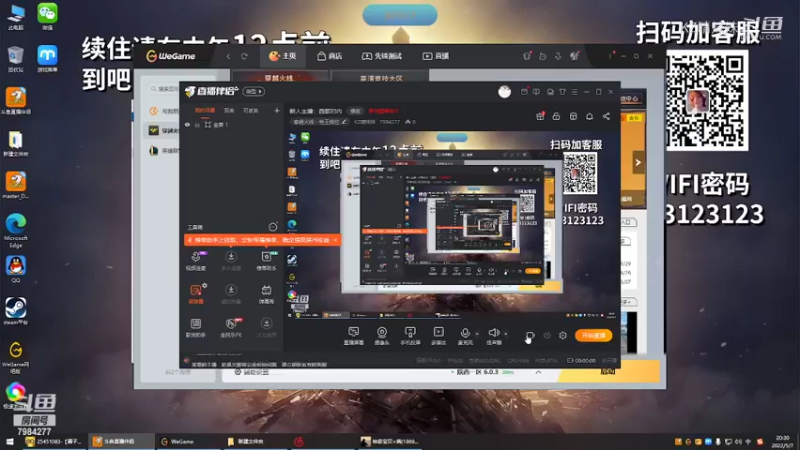
Task: Select the third scene tab
Action: tap(251, 110)
